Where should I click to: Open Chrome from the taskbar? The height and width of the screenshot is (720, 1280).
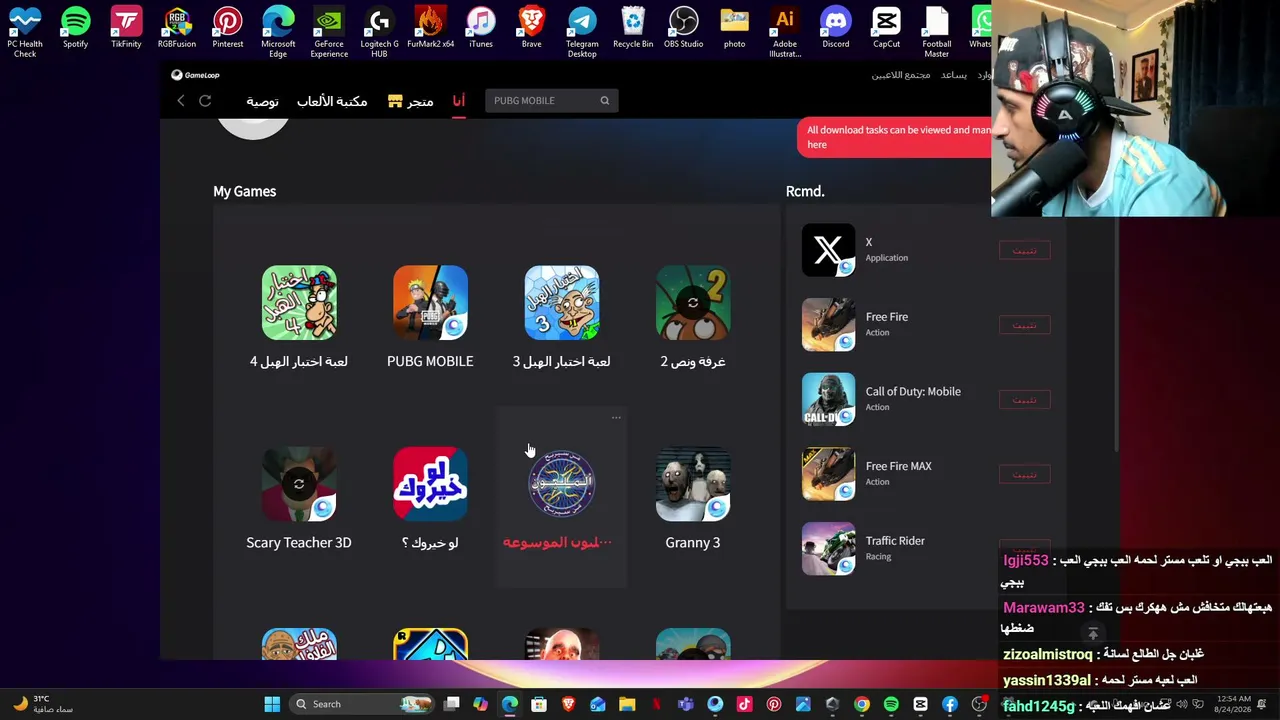[x=862, y=704]
